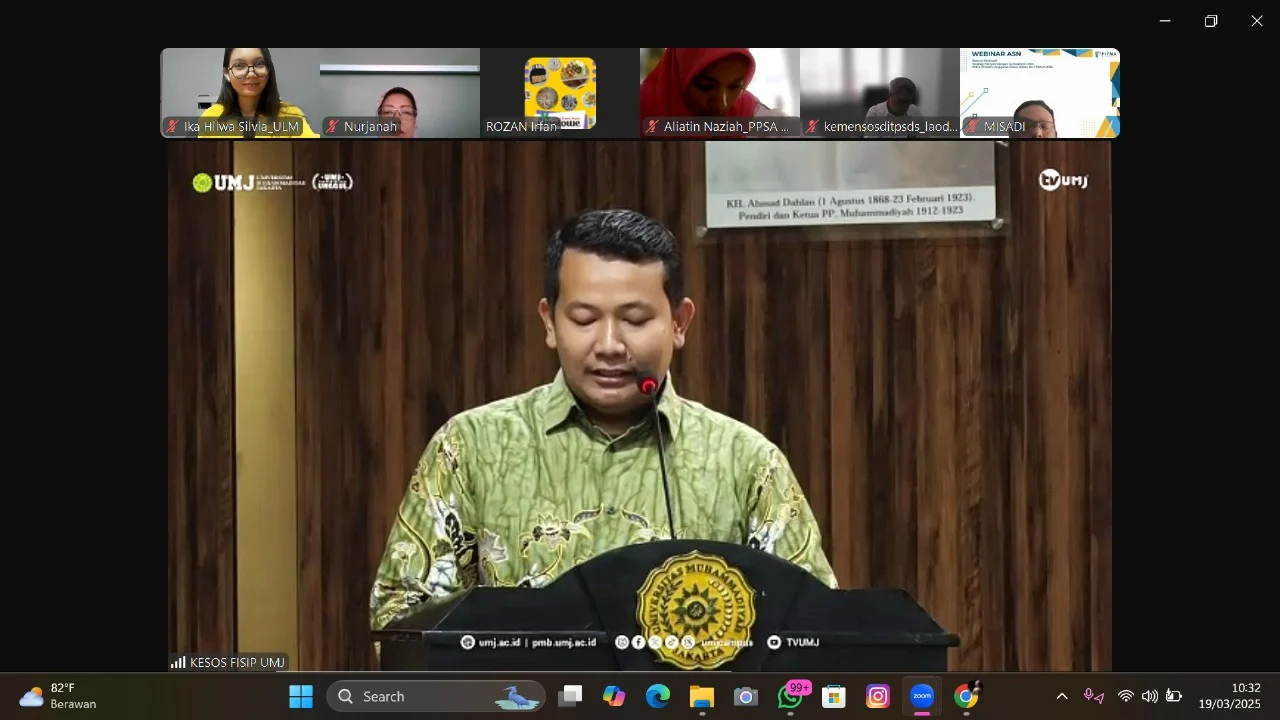1280x720 pixels.
Task: Open the Zoom app in the taskbar
Action: click(922, 696)
